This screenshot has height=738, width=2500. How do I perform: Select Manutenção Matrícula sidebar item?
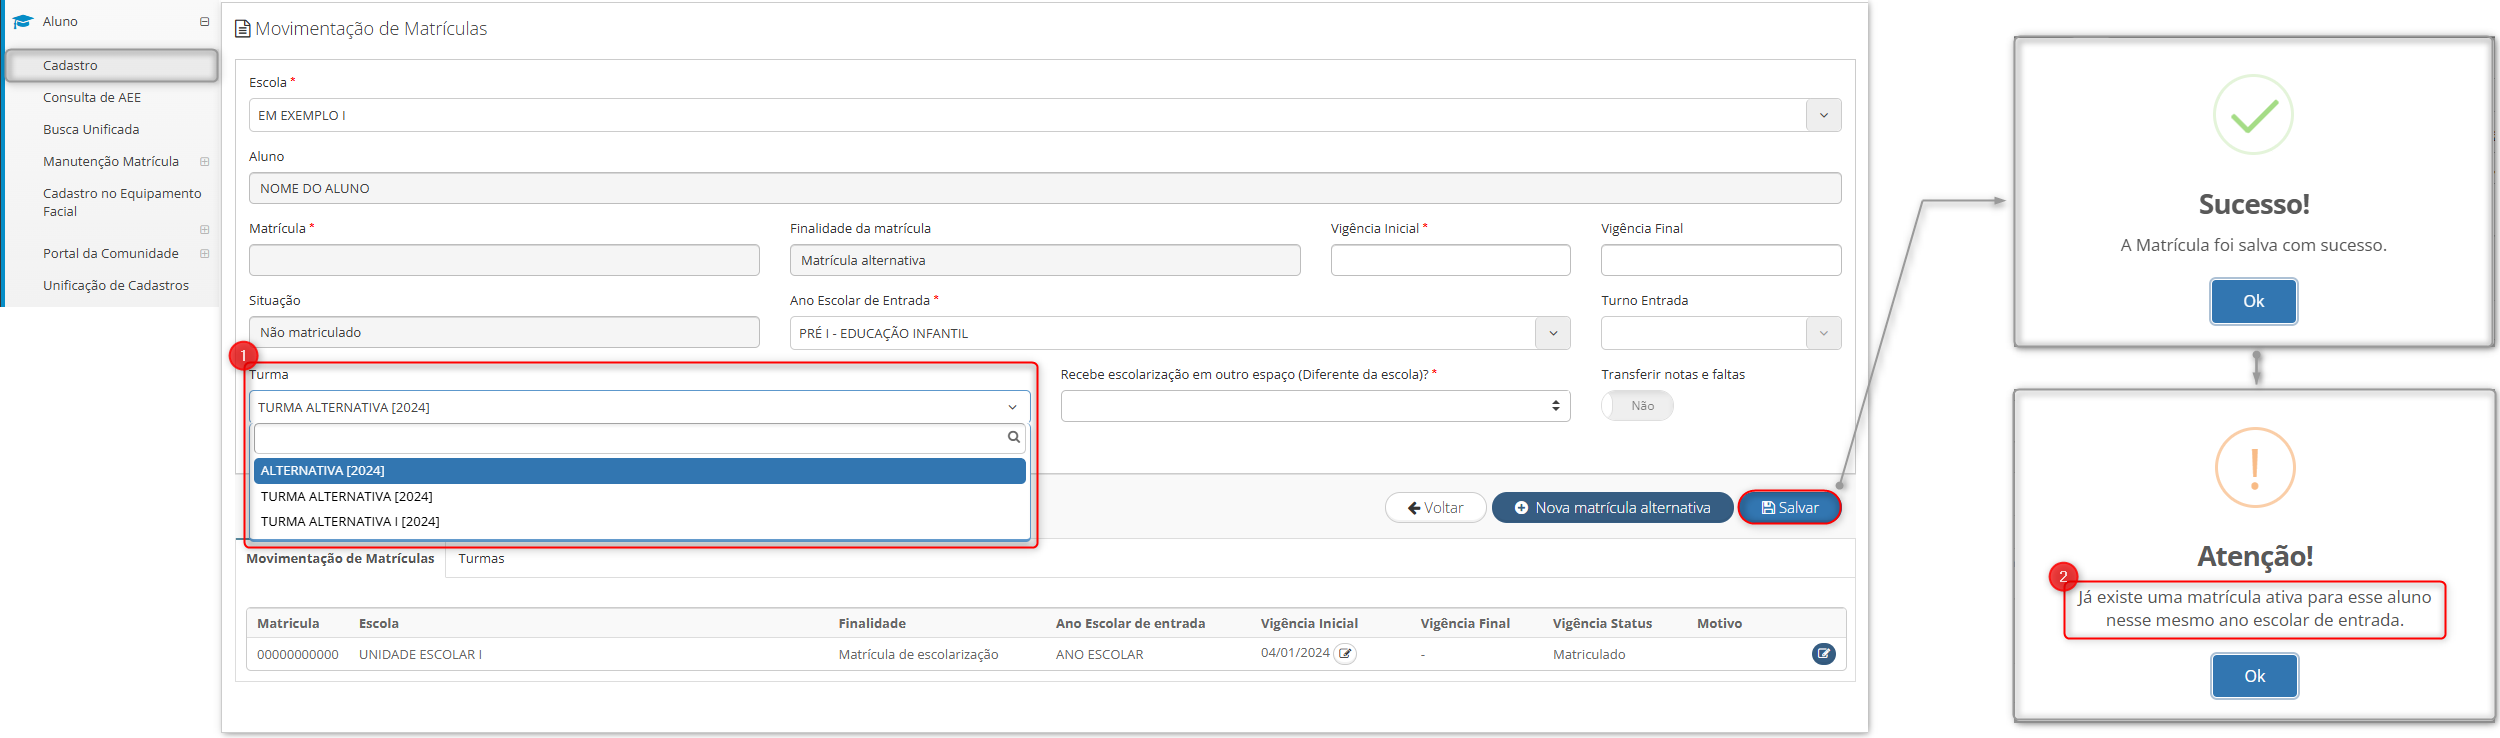(x=111, y=161)
